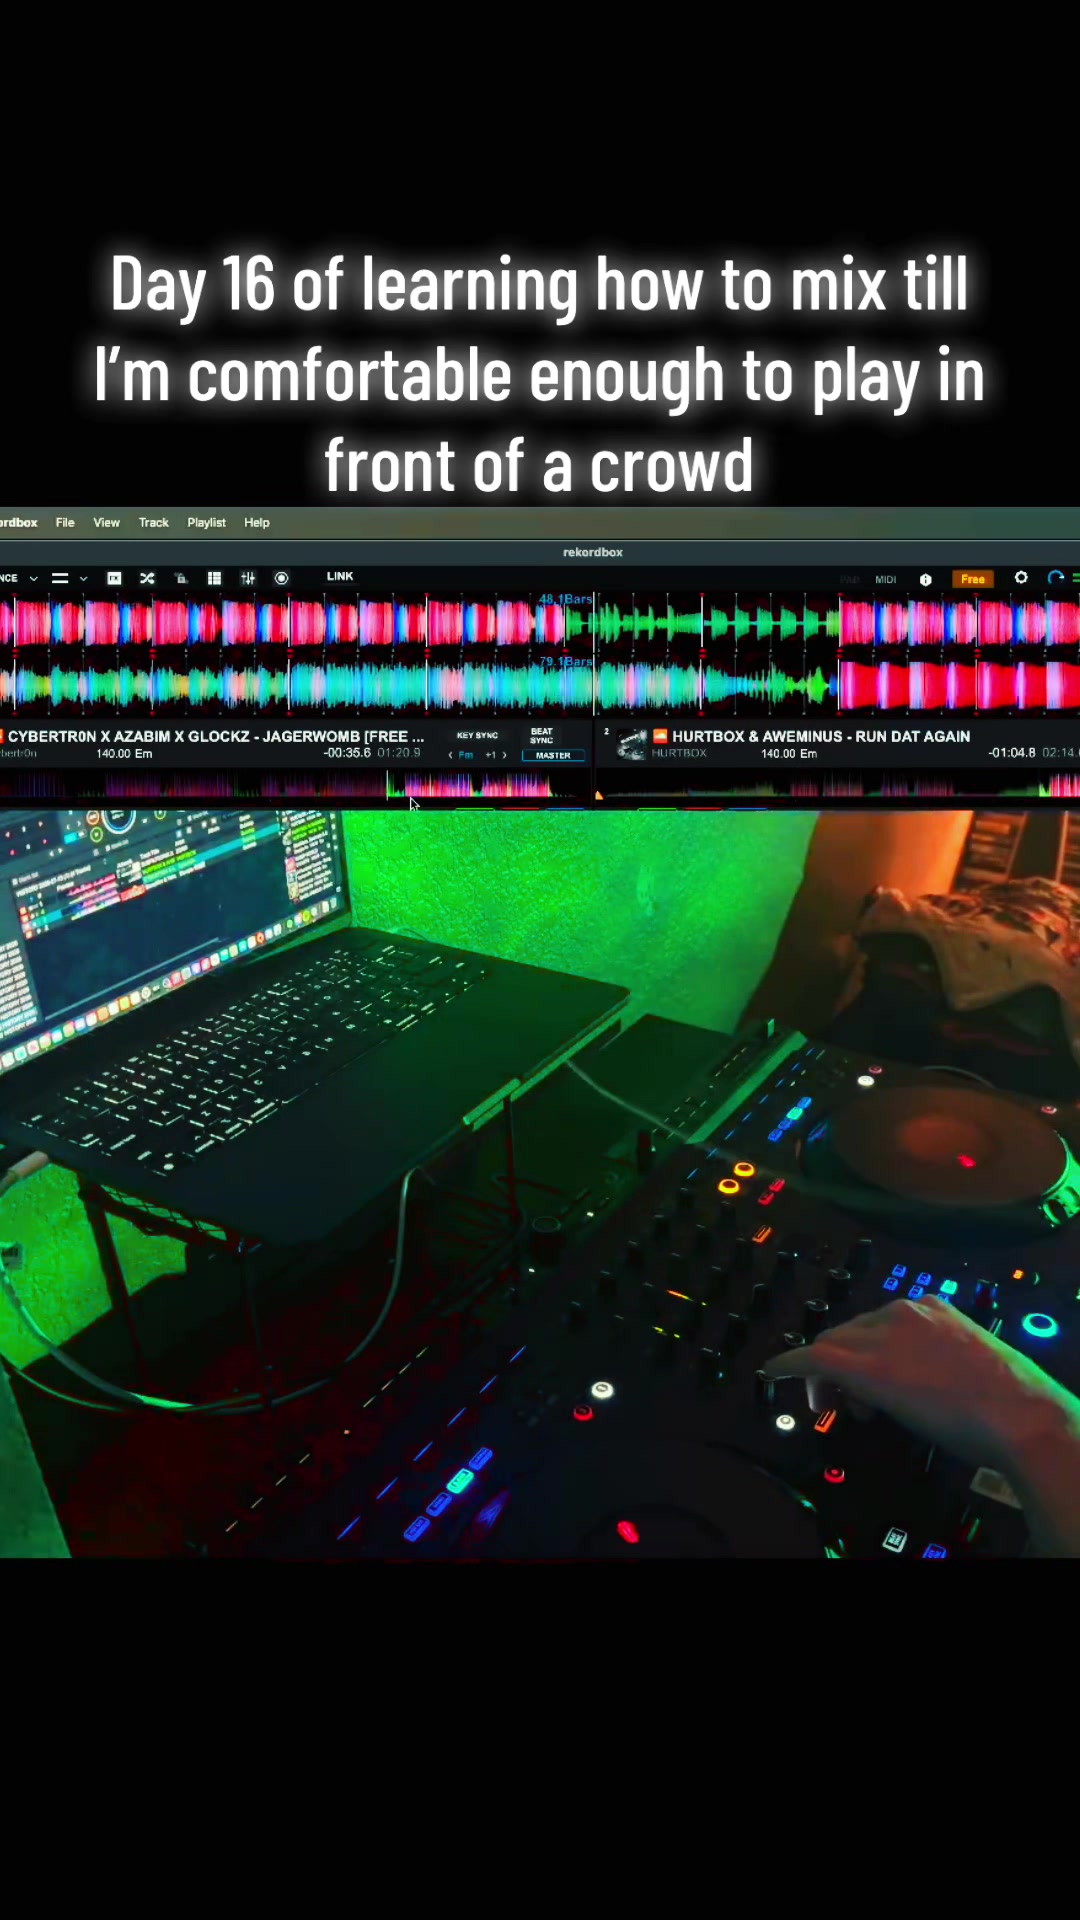Screen dimensions: 1080x1920
Task: Open the View menu
Action: coord(106,523)
